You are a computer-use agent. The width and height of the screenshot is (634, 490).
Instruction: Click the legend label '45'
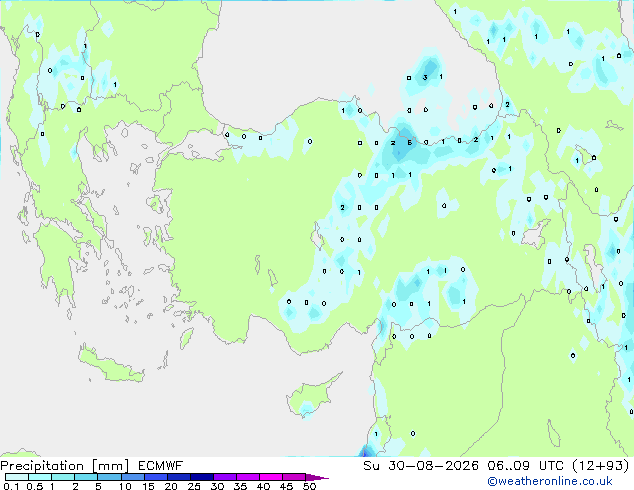286,486
